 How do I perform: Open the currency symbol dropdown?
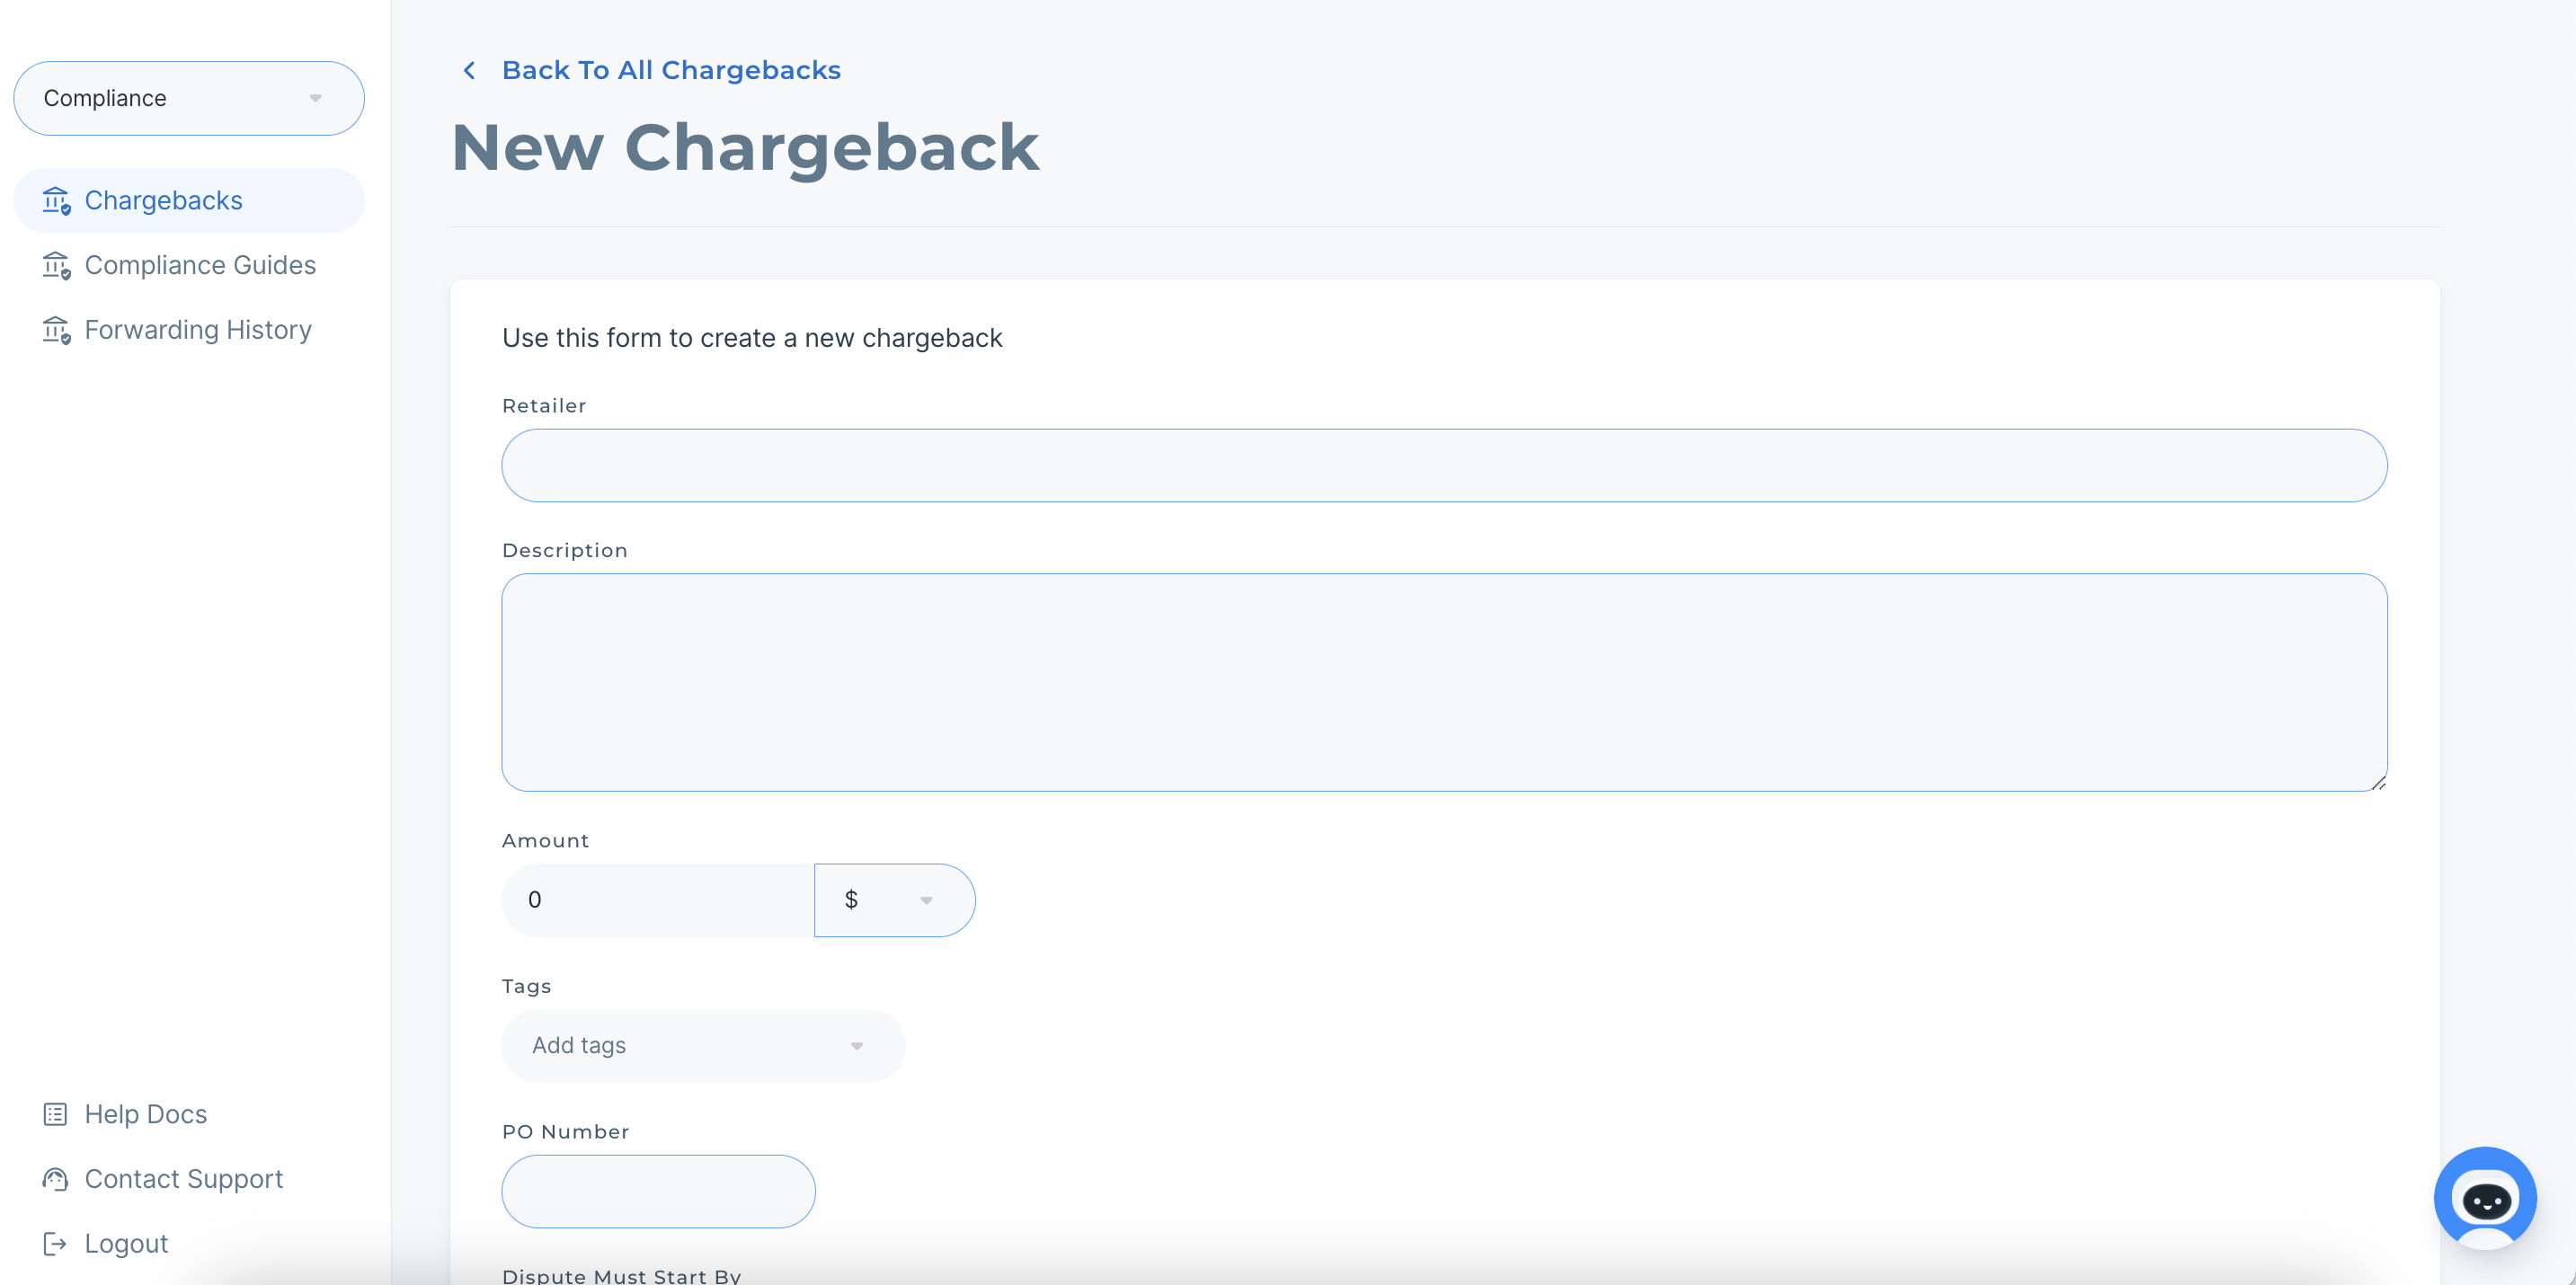coord(894,900)
